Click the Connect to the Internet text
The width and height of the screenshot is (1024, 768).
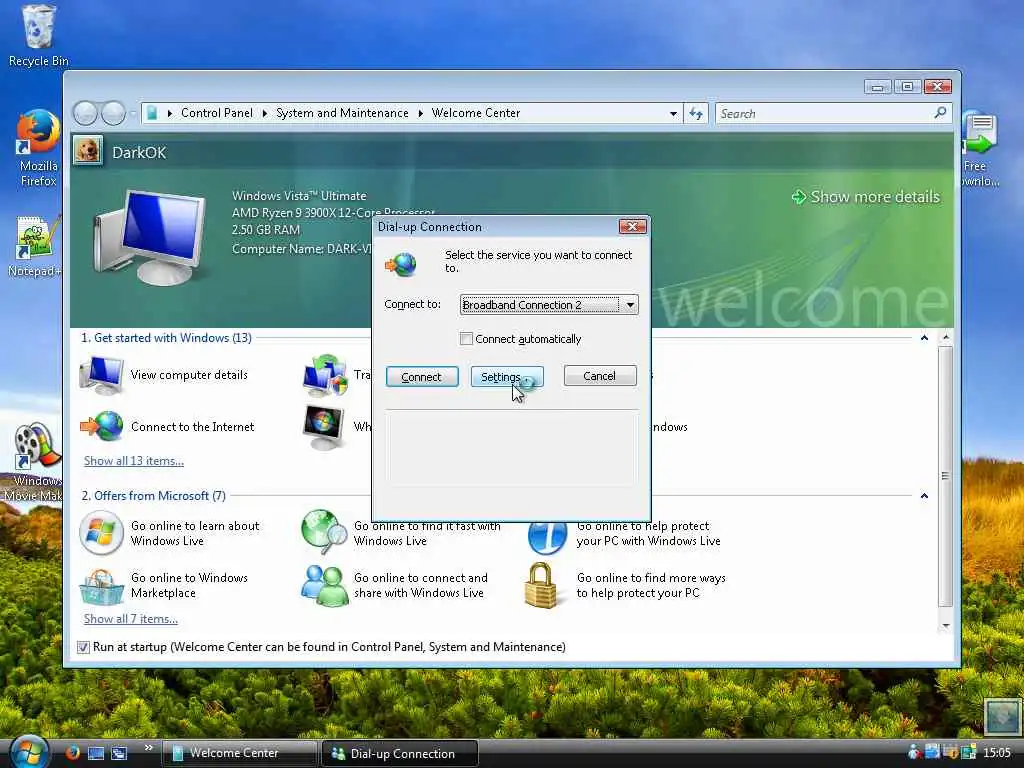193,426
